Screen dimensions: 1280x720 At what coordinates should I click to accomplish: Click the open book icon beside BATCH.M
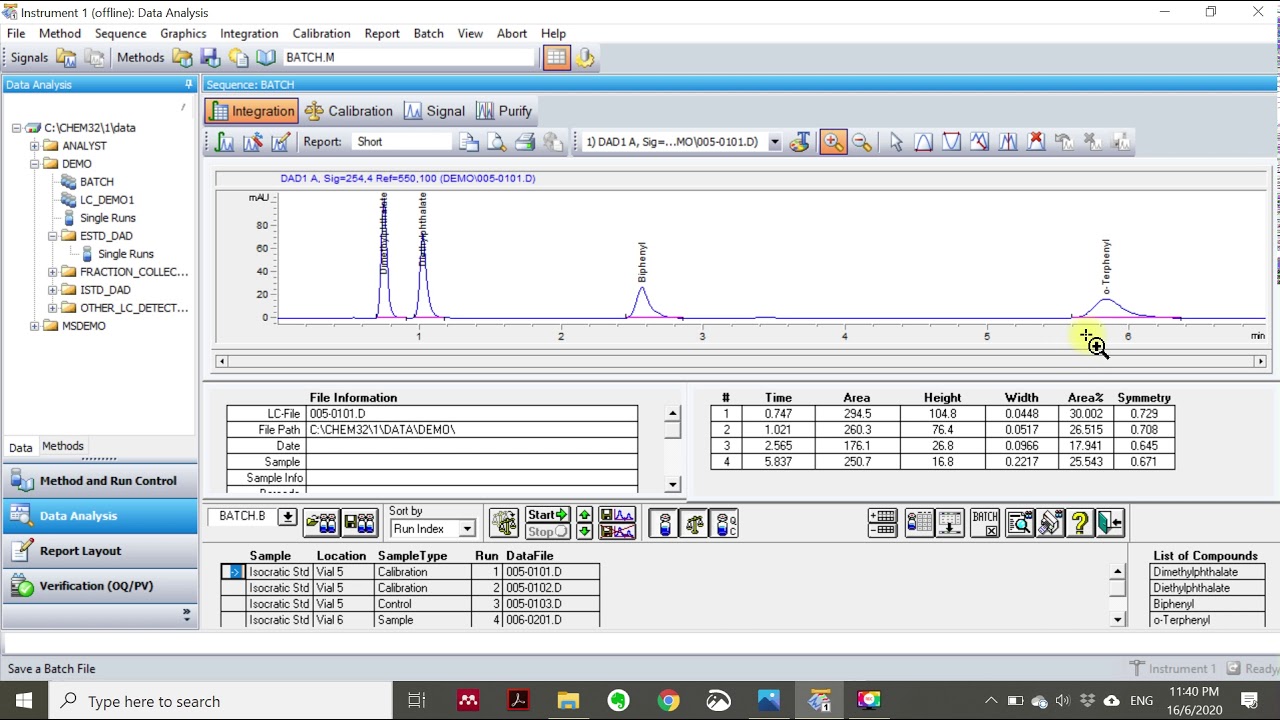coord(266,57)
